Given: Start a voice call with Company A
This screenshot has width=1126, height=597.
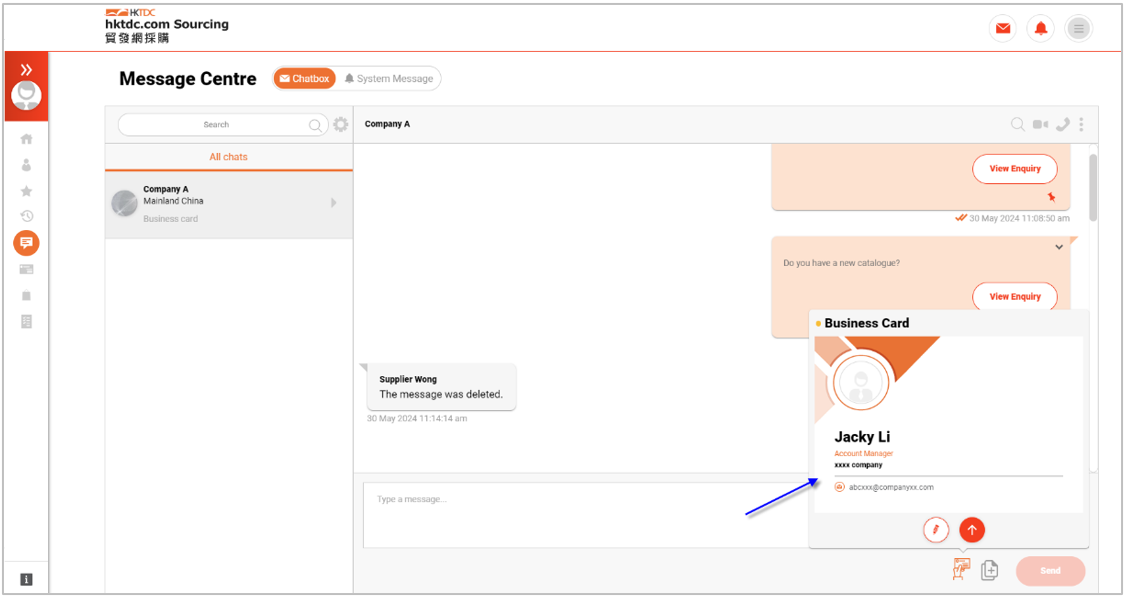Looking at the screenshot, I should tap(1063, 124).
